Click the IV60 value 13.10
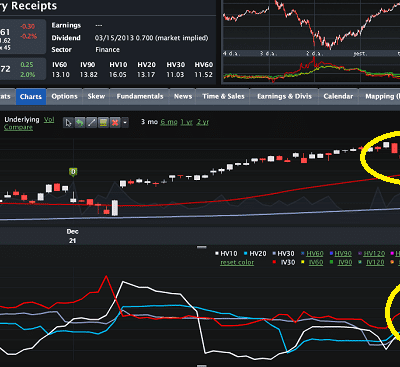The image size is (400, 367). 60,75
